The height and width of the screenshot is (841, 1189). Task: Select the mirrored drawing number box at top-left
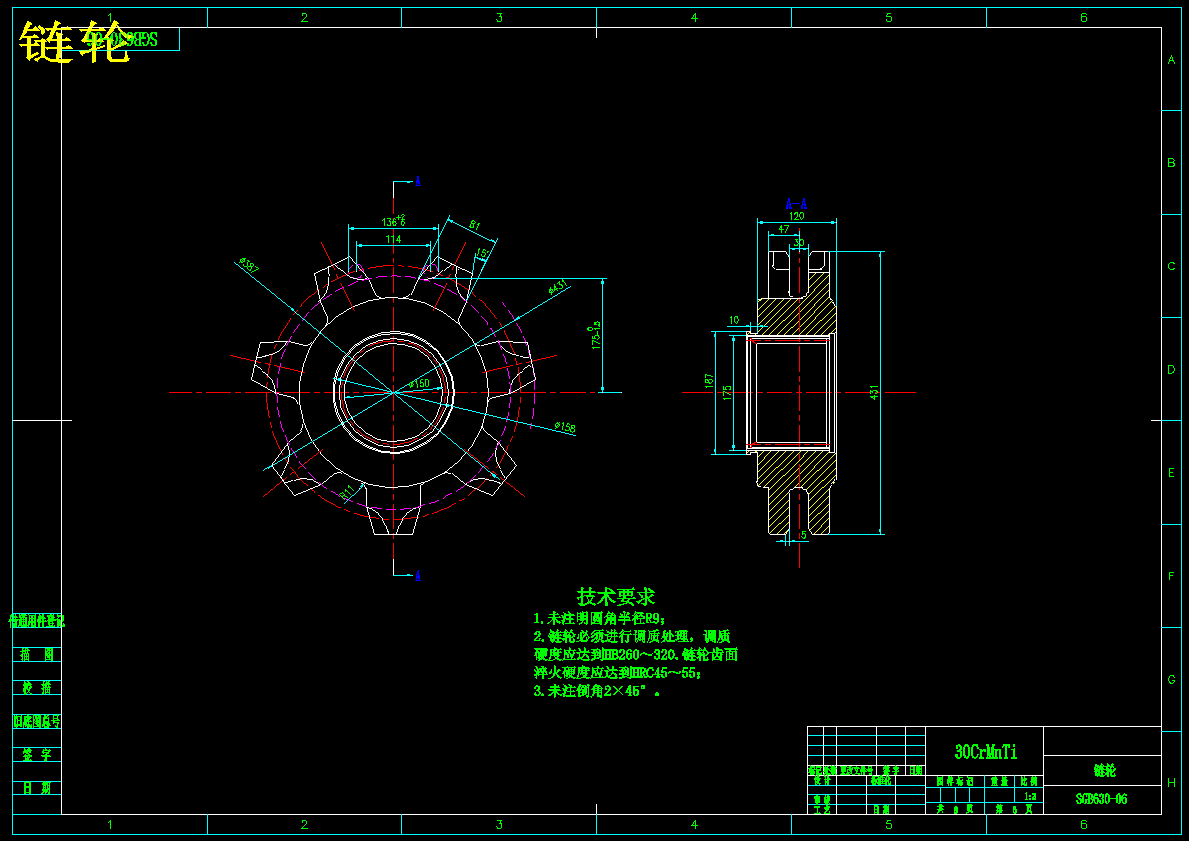pyautogui.click(x=121, y=39)
